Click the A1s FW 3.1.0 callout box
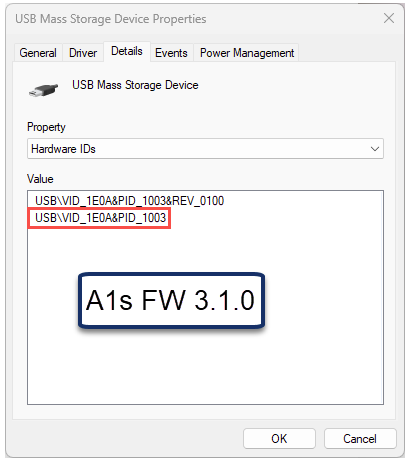This screenshot has height=461, width=405. [171, 300]
